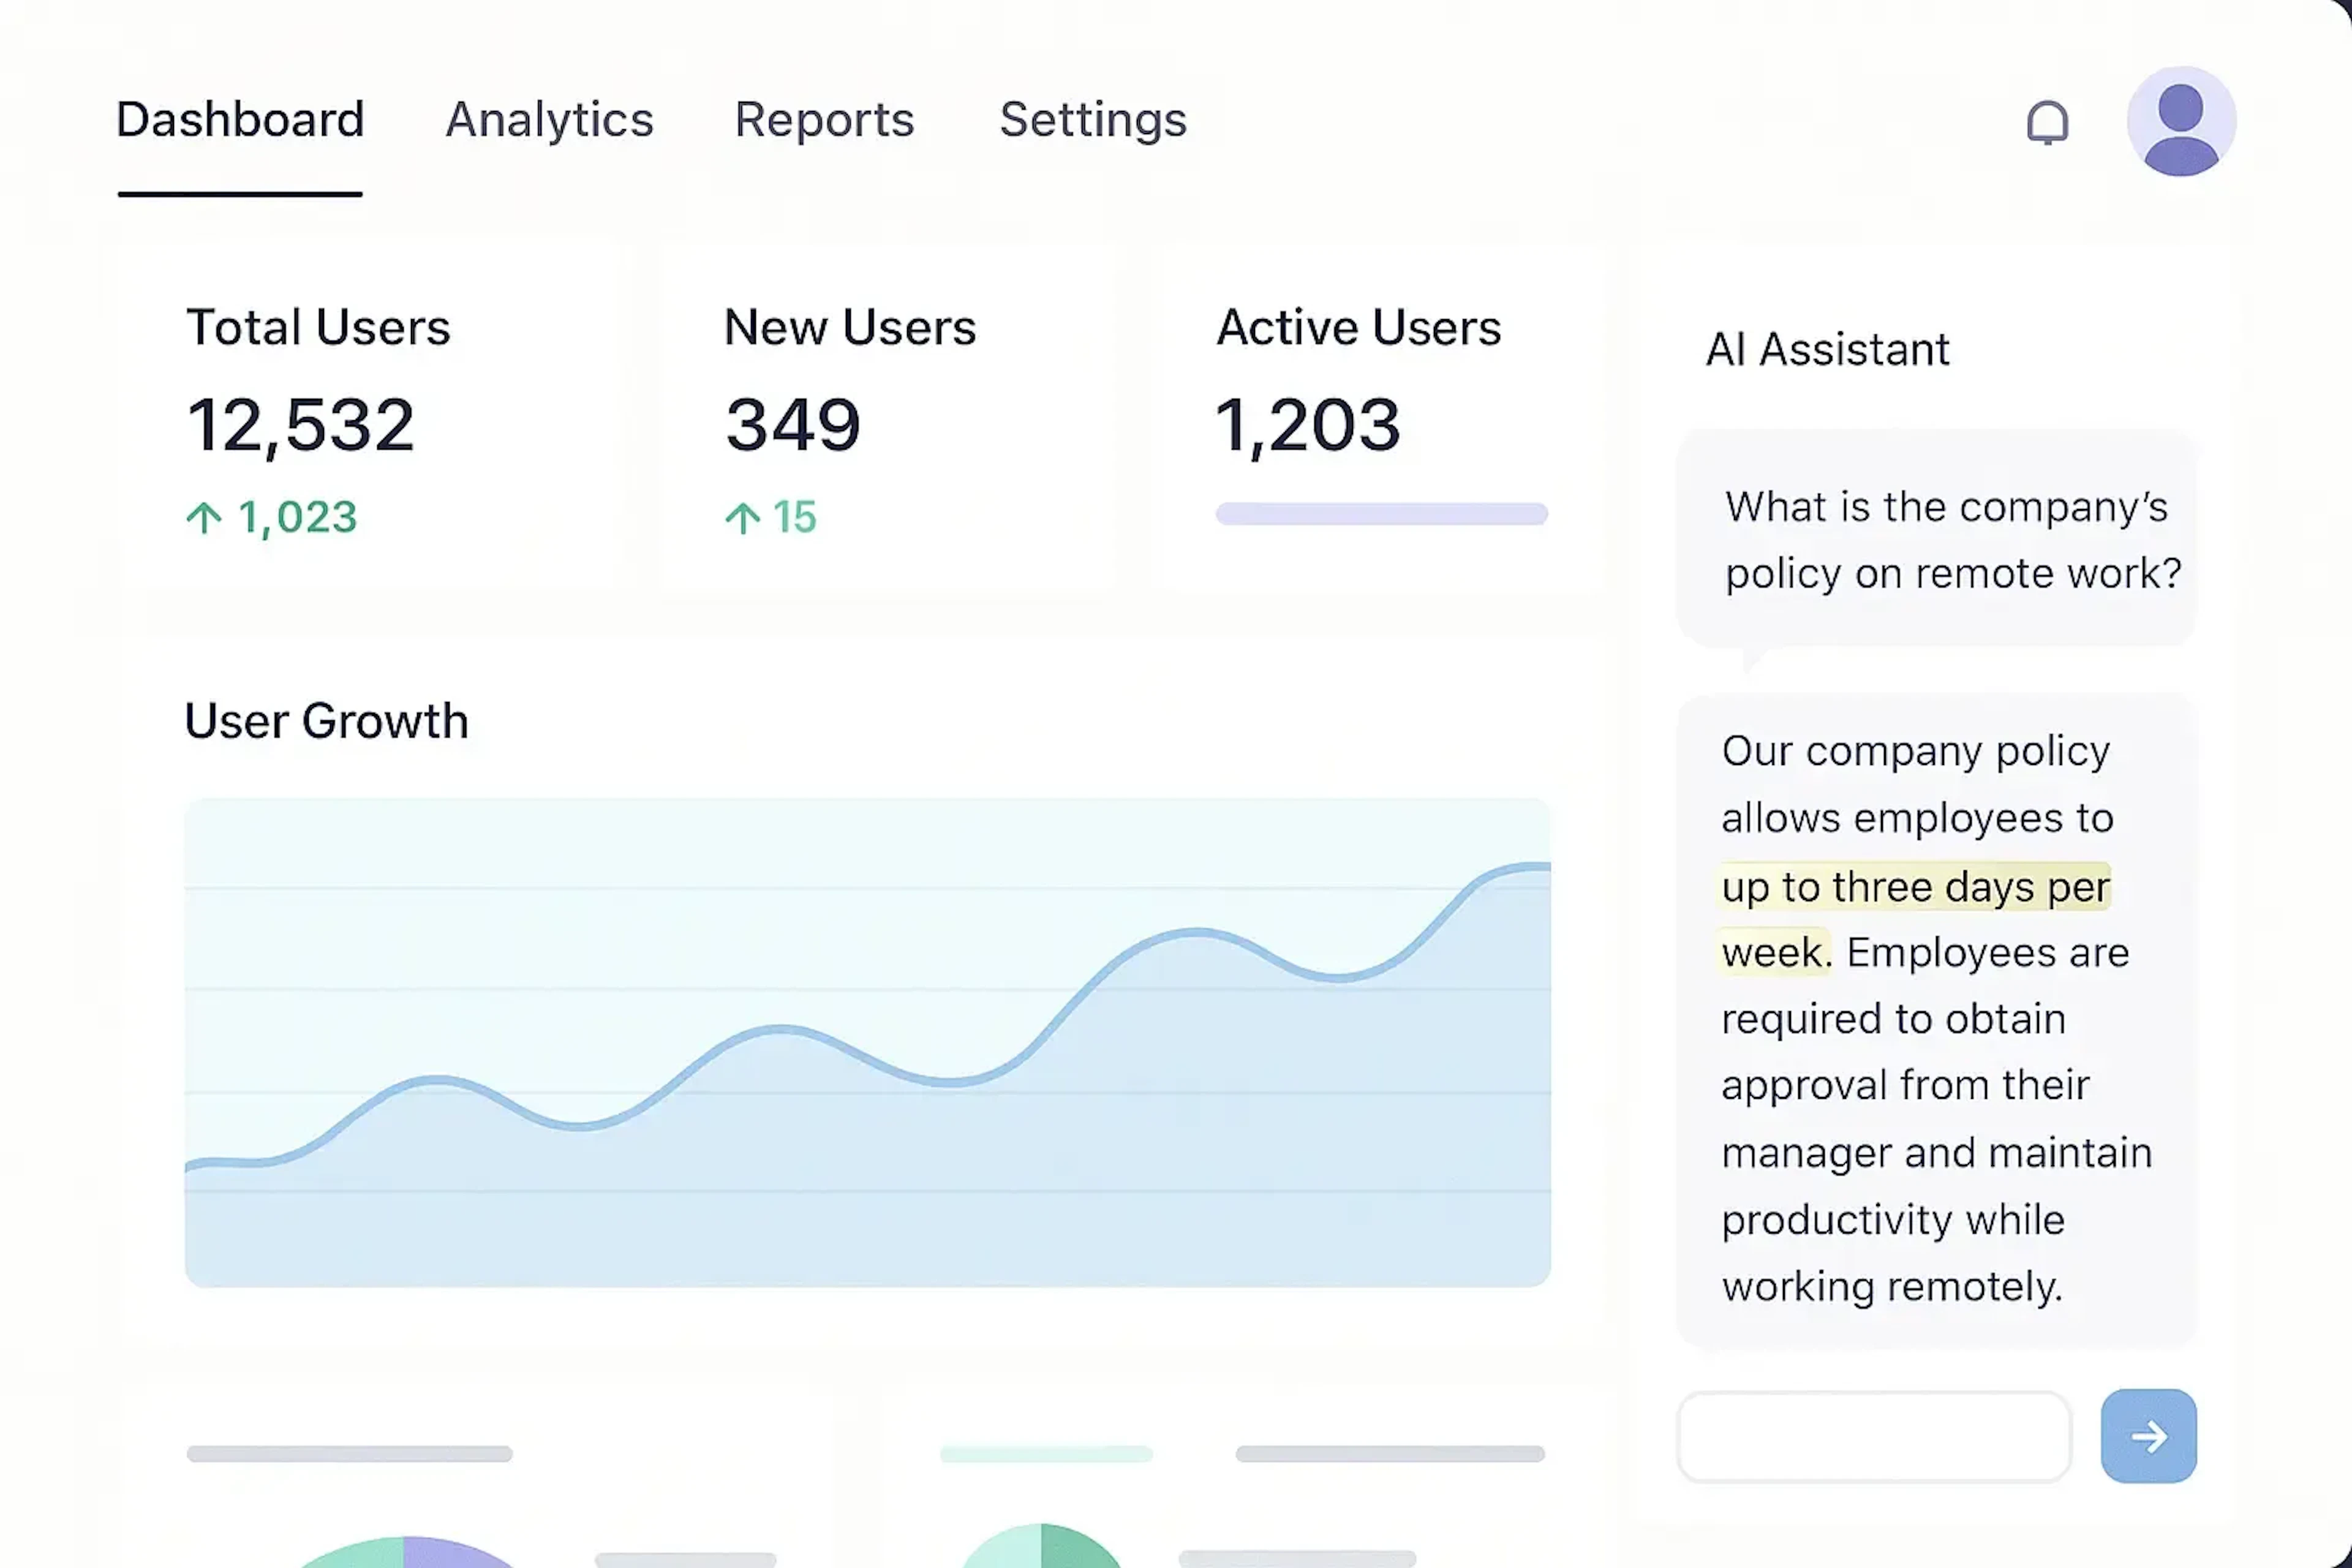Open the Reports section
Viewport: 2352px width, 1568px height.
tap(823, 120)
